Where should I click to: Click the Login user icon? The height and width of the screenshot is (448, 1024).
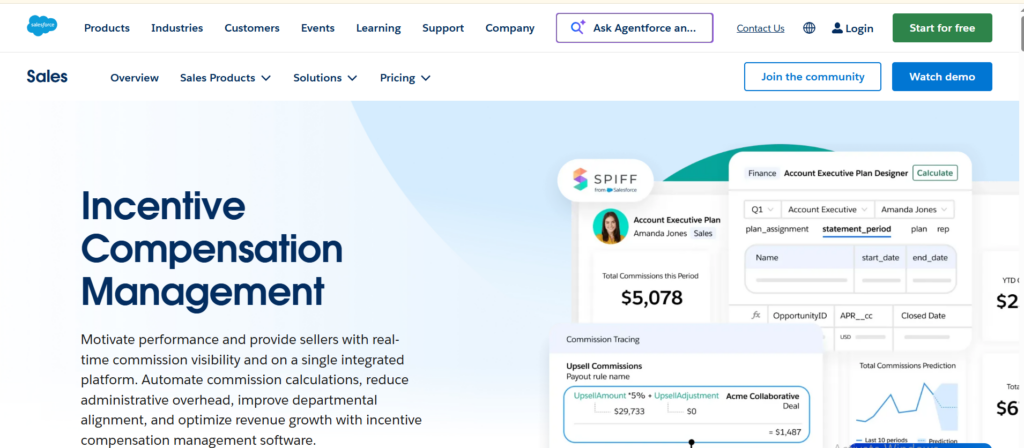coord(837,28)
